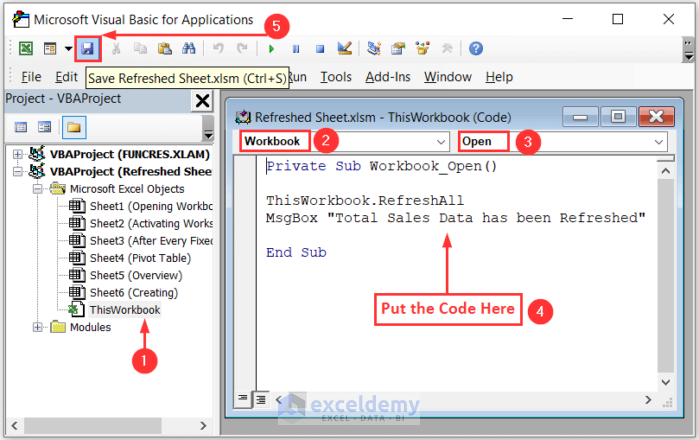This screenshot has width=699, height=440.
Task: Open the Open procedure dropdown
Action: [x=658, y=142]
